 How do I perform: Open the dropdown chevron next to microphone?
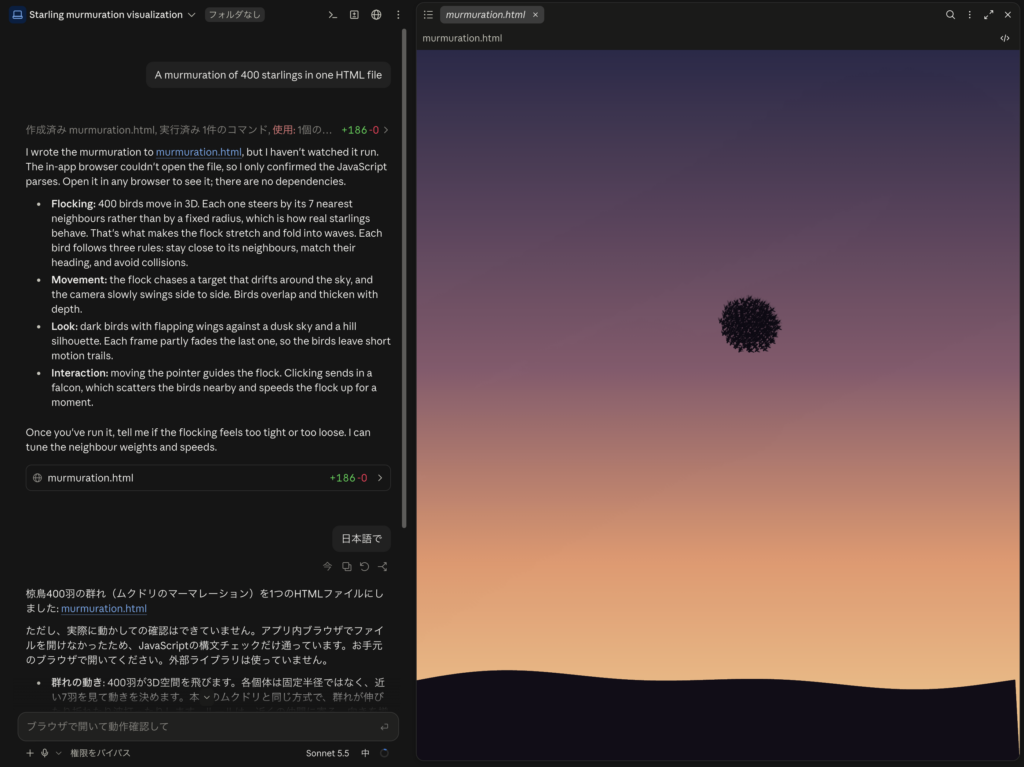[58, 753]
